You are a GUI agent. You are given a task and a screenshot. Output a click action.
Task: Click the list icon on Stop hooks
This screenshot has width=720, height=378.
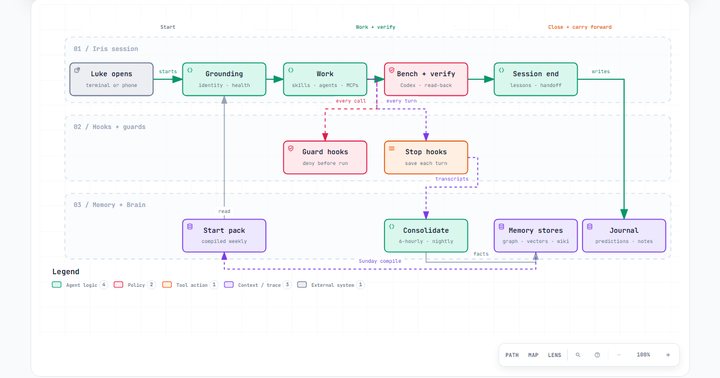(x=392, y=148)
